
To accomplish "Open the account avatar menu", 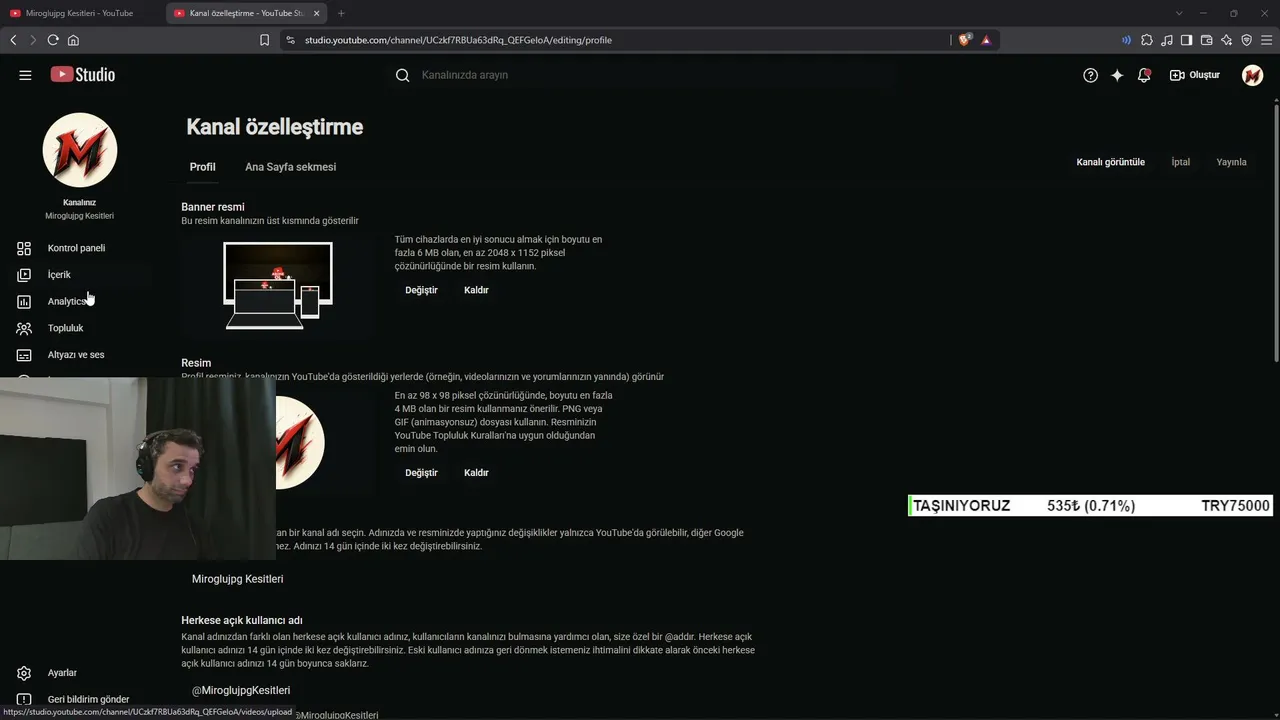I will tap(1252, 75).
